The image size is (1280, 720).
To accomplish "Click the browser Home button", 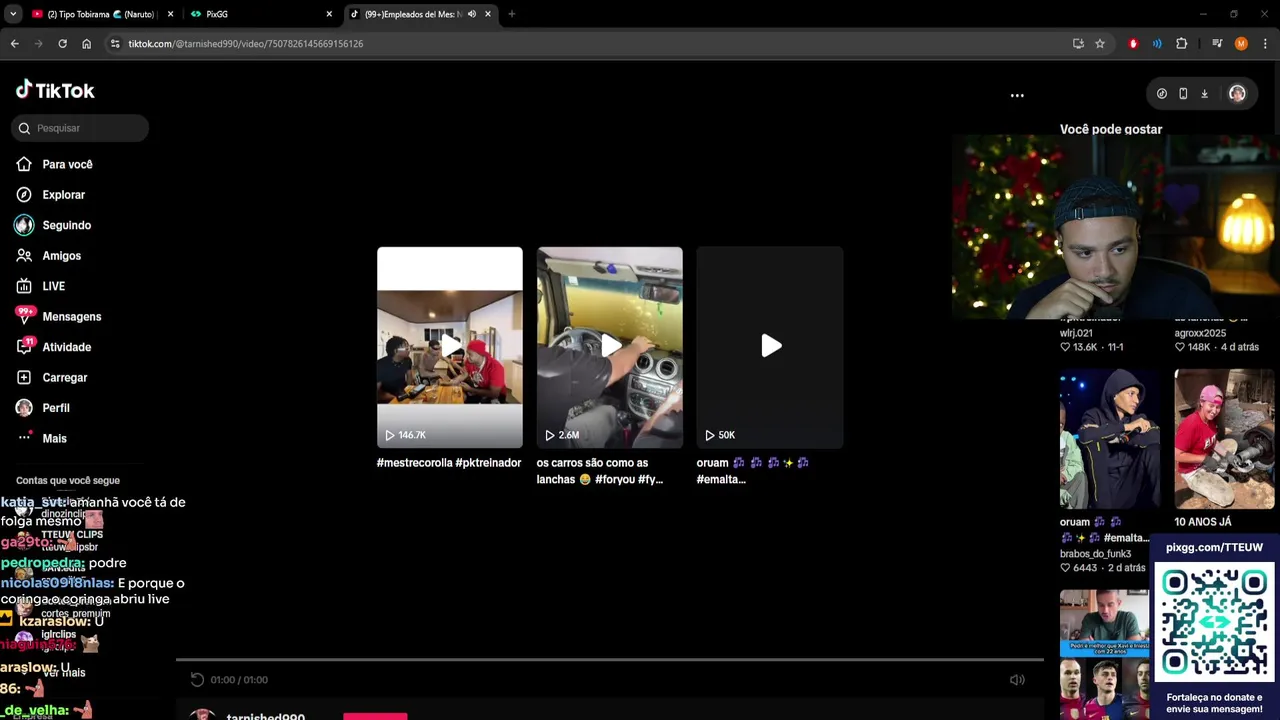I will 86,44.
